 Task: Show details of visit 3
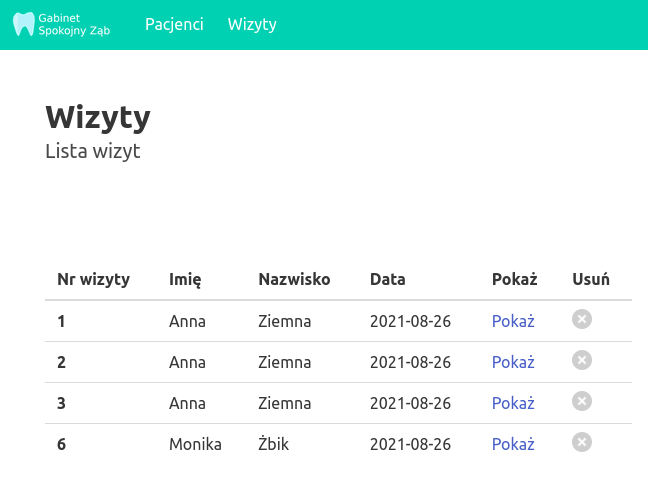point(513,403)
